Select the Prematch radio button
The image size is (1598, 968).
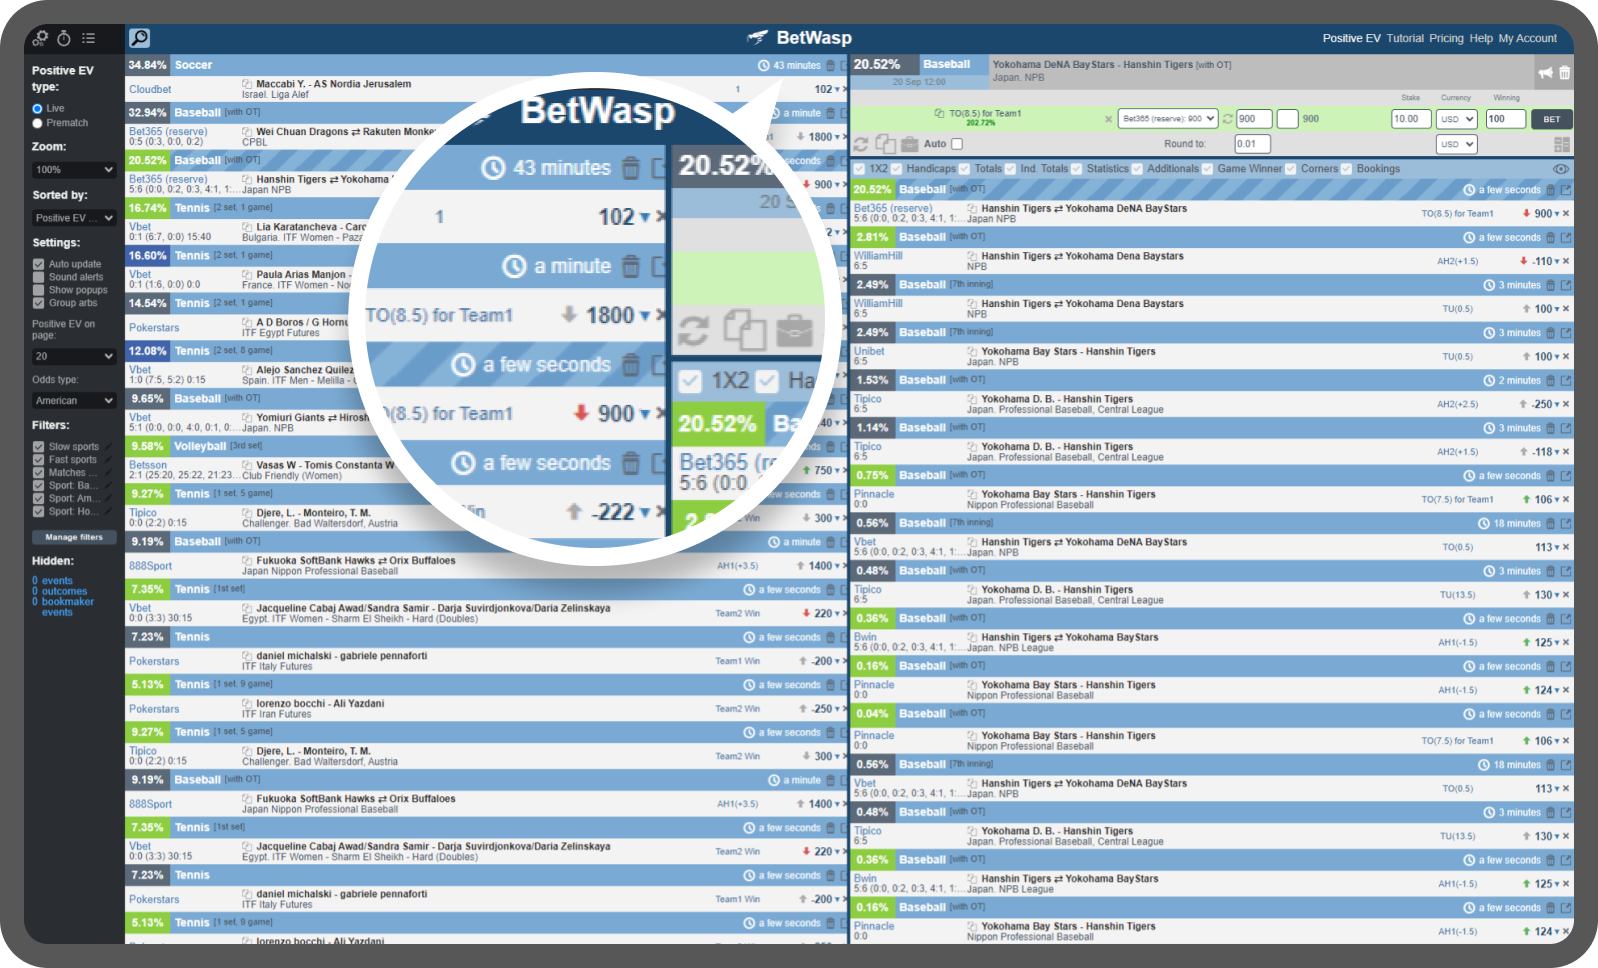click(x=38, y=123)
